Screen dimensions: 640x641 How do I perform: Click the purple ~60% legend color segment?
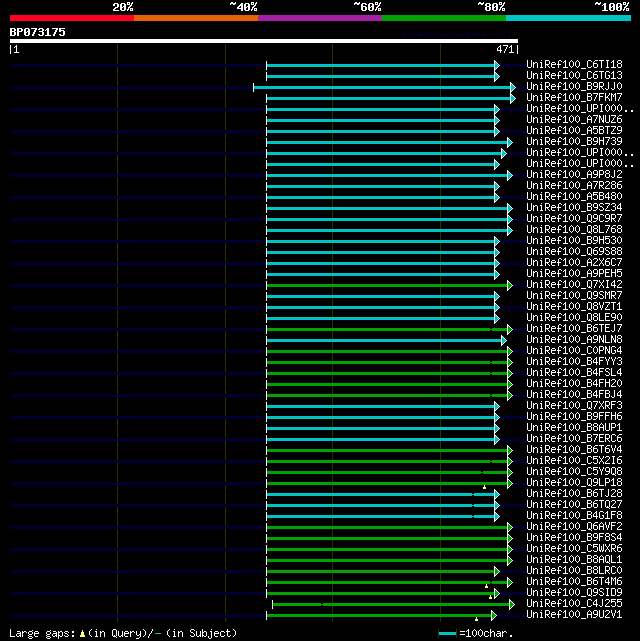tap(320, 18)
